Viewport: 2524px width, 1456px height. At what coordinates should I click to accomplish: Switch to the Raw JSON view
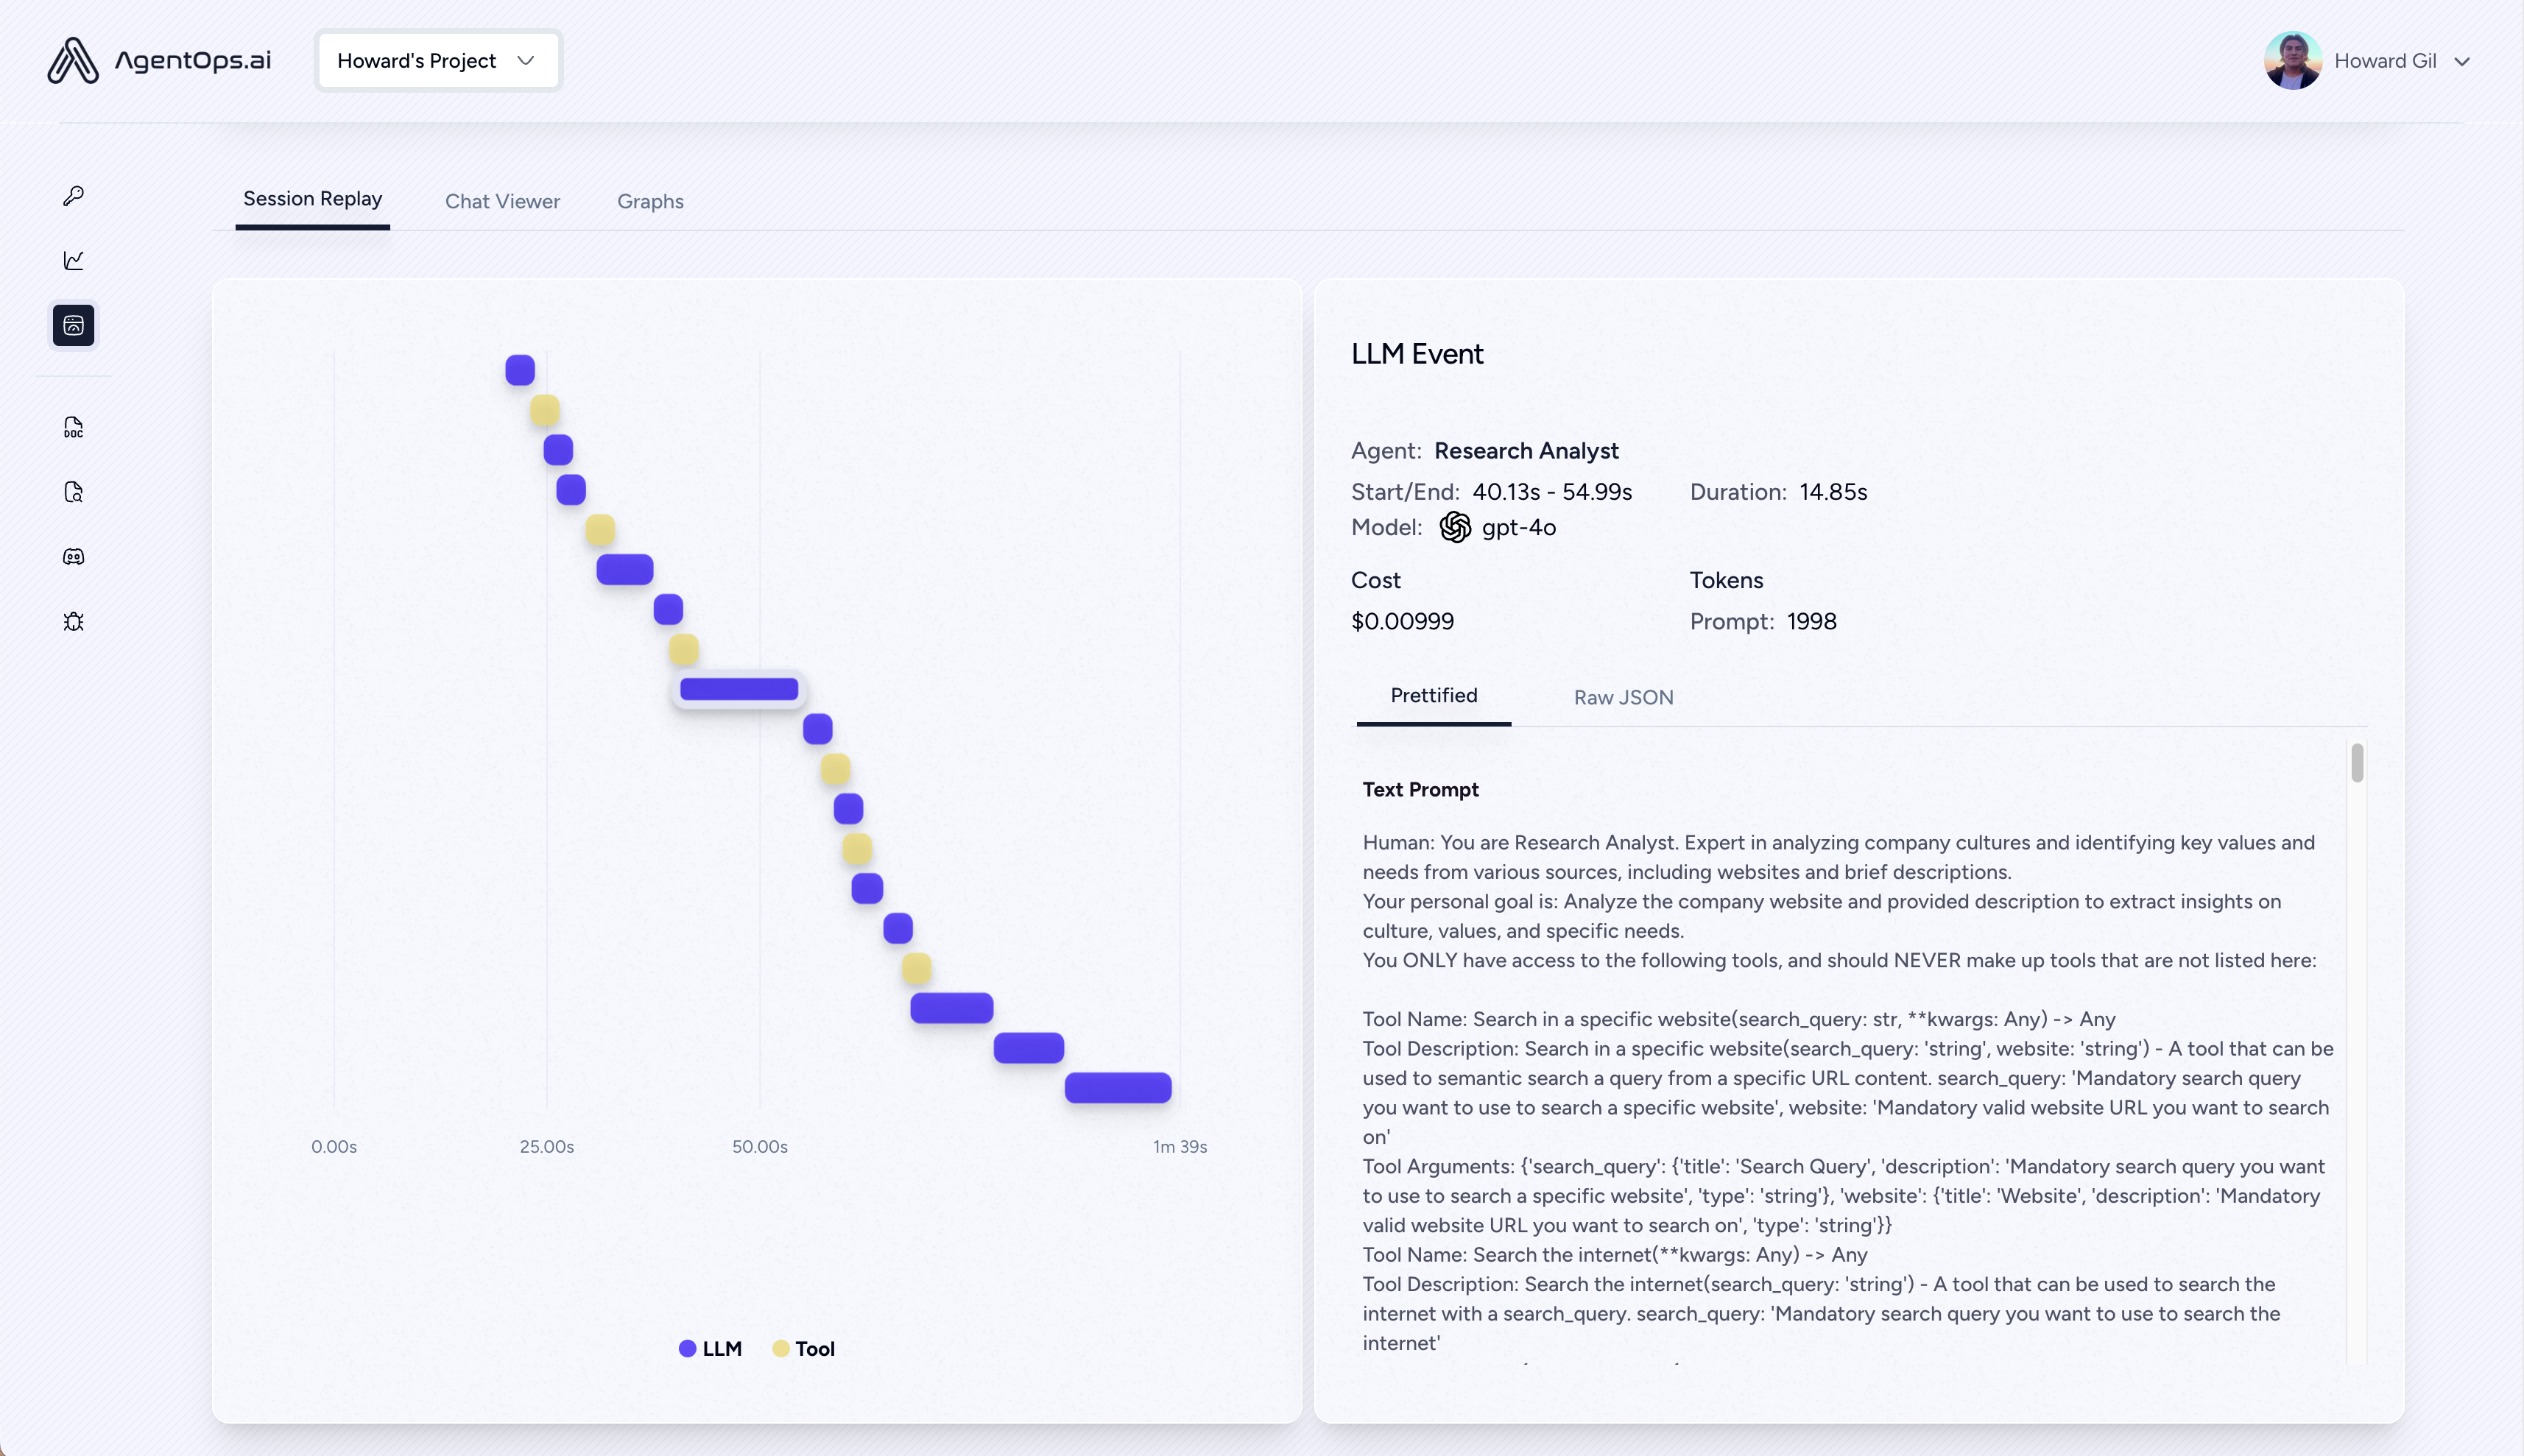coord(1621,697)
